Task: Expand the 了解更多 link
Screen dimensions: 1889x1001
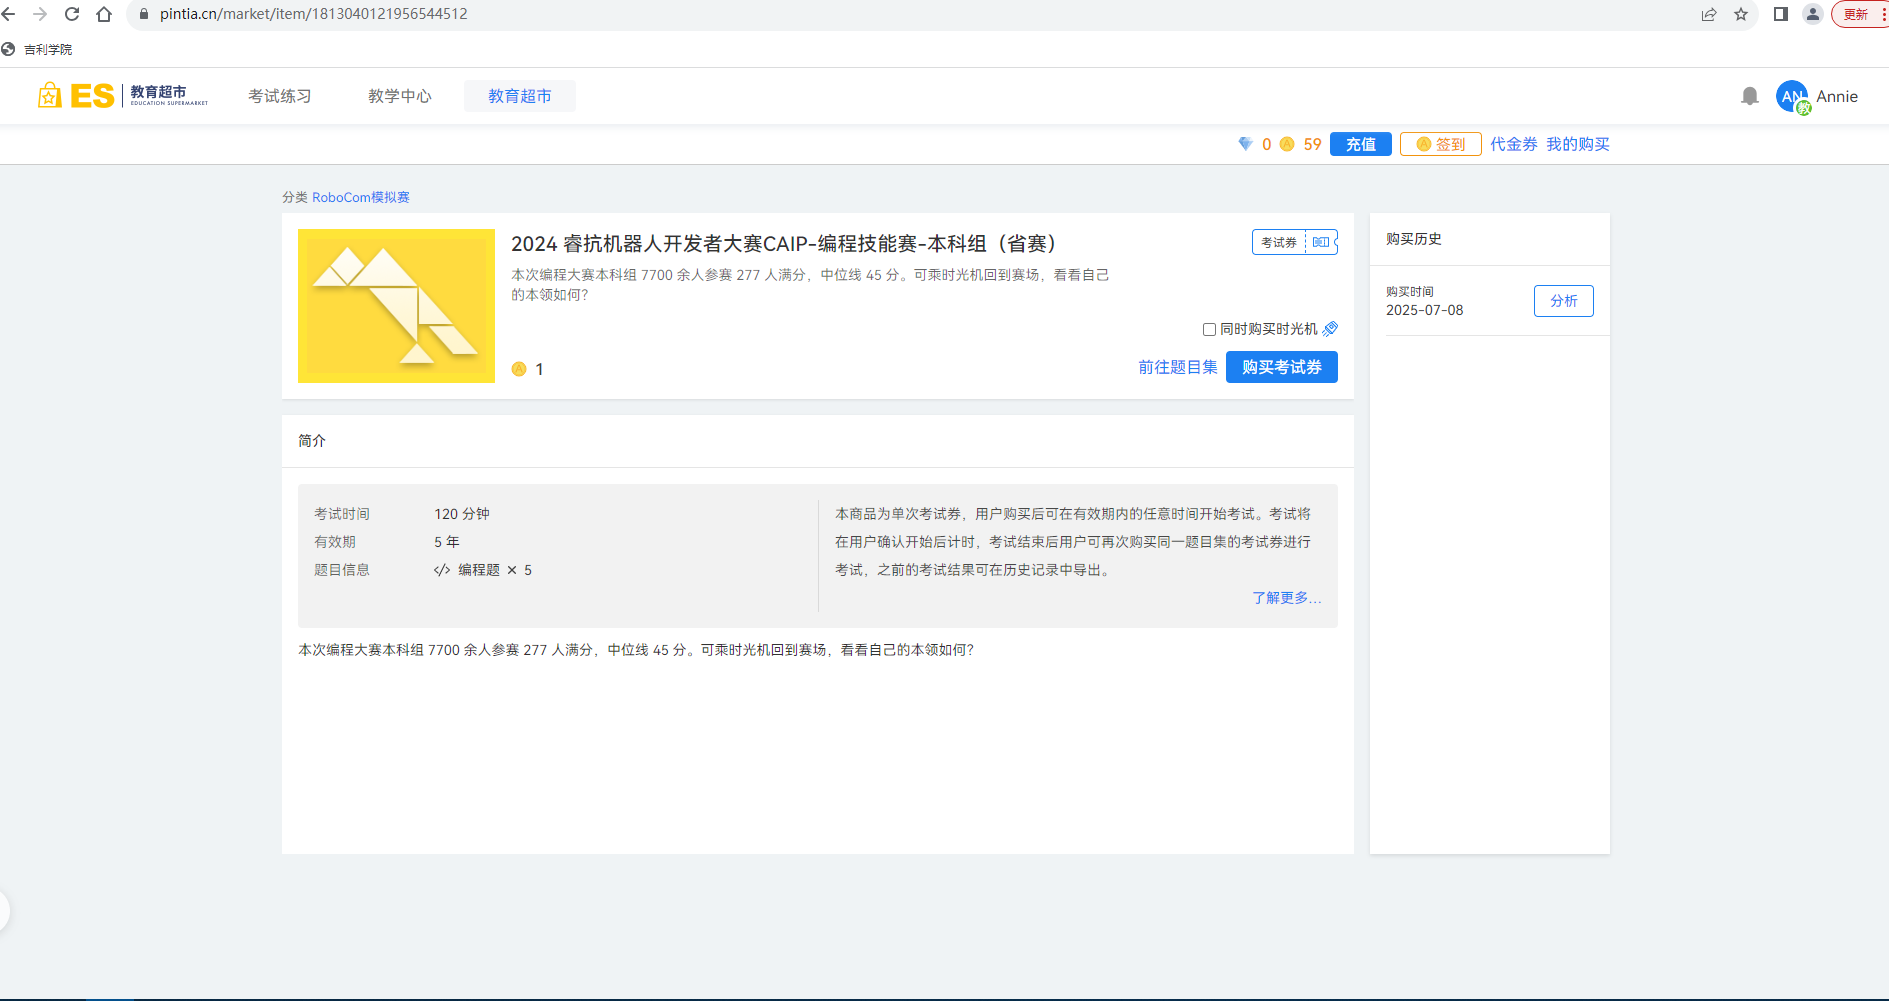Action: tap(1286, 598)
